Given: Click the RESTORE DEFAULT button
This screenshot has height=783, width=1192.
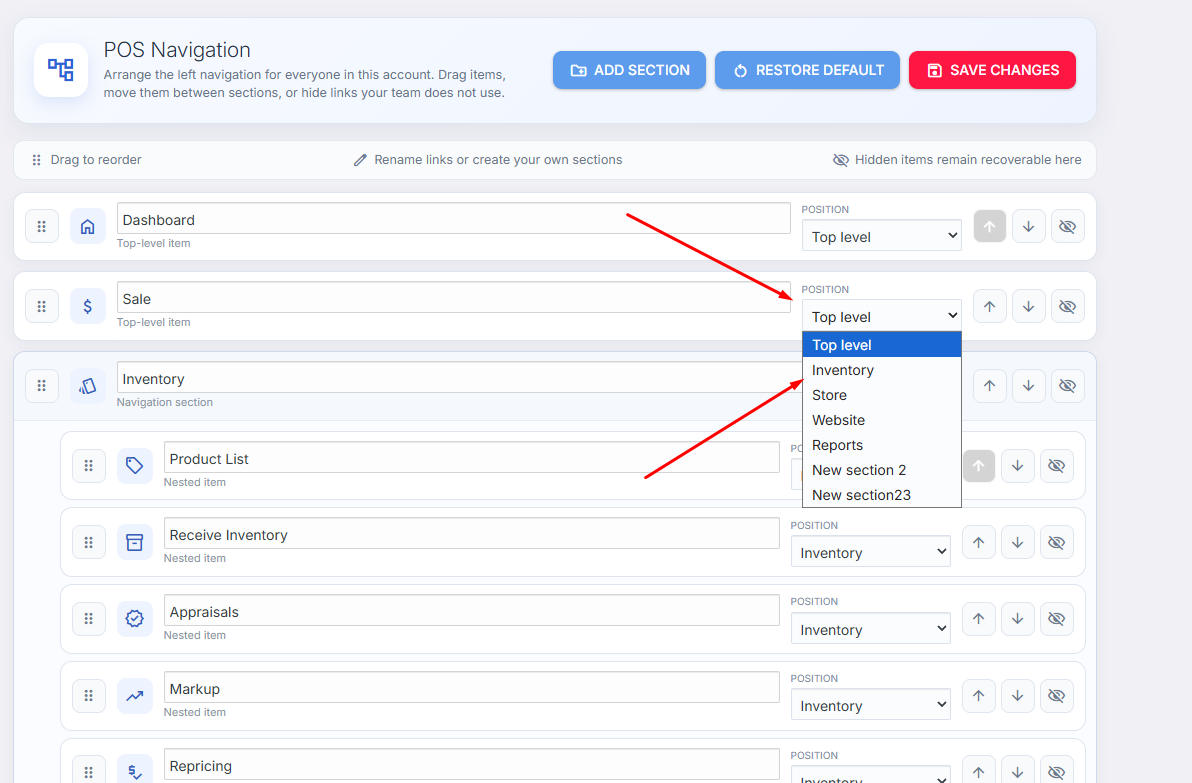Looking at the screenshot, I should (x=807, y=70).
